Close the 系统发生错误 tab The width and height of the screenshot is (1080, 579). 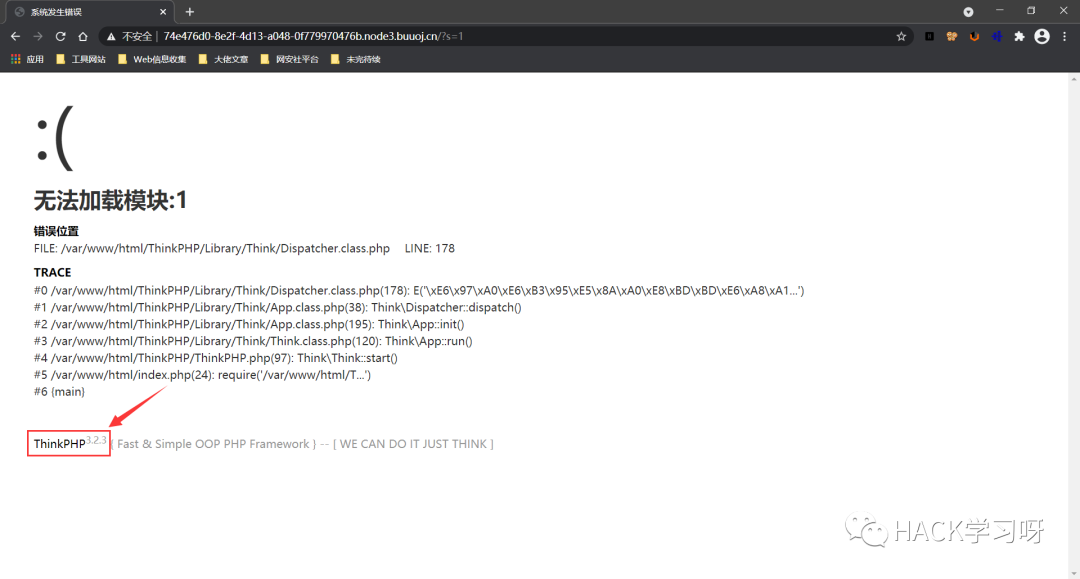(x=163, y=12)
